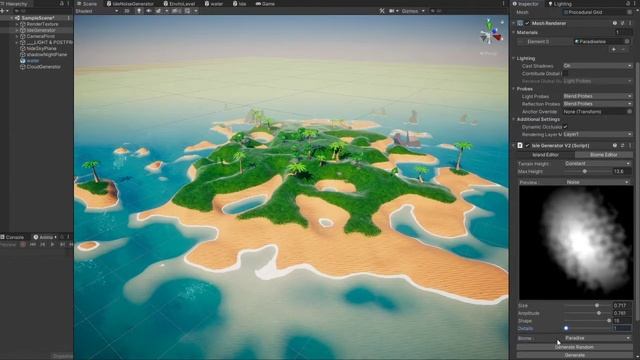The width and height of the screenshot is (640, 360).
Task: Click the Hierarchy add (+) button
Action: pos(2,11)
